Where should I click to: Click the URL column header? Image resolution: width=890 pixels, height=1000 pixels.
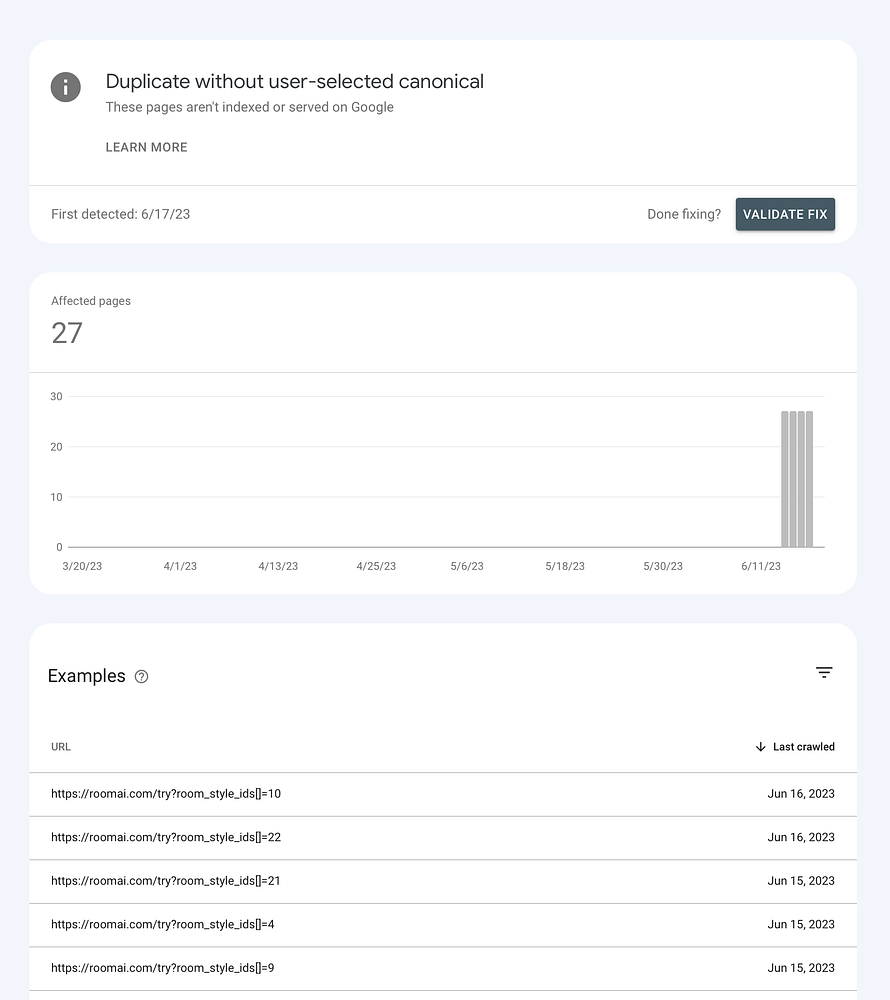61,747
